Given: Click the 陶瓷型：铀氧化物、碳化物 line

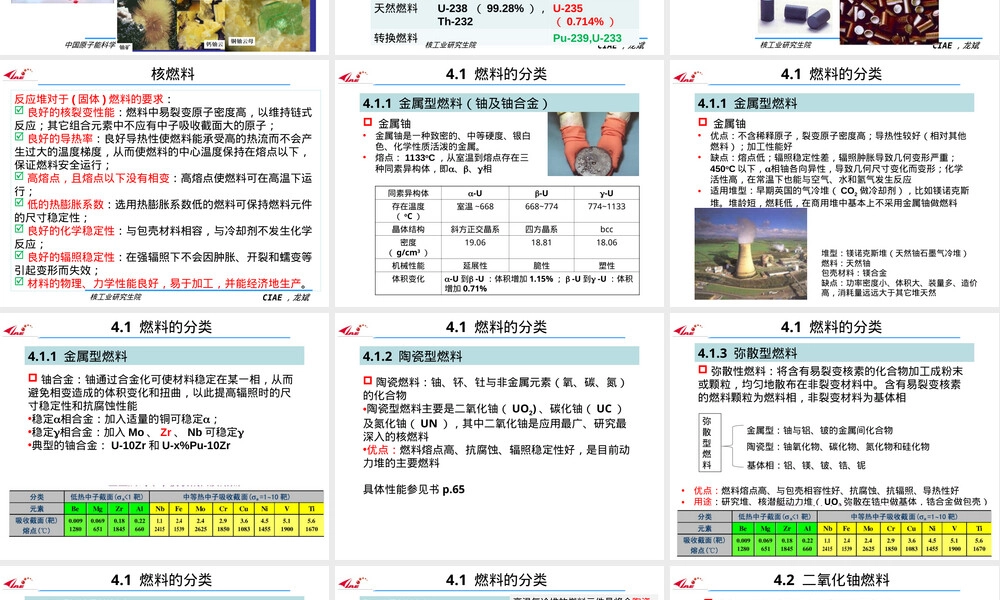Looking at the screenshot, I should (x=838, y=447).
